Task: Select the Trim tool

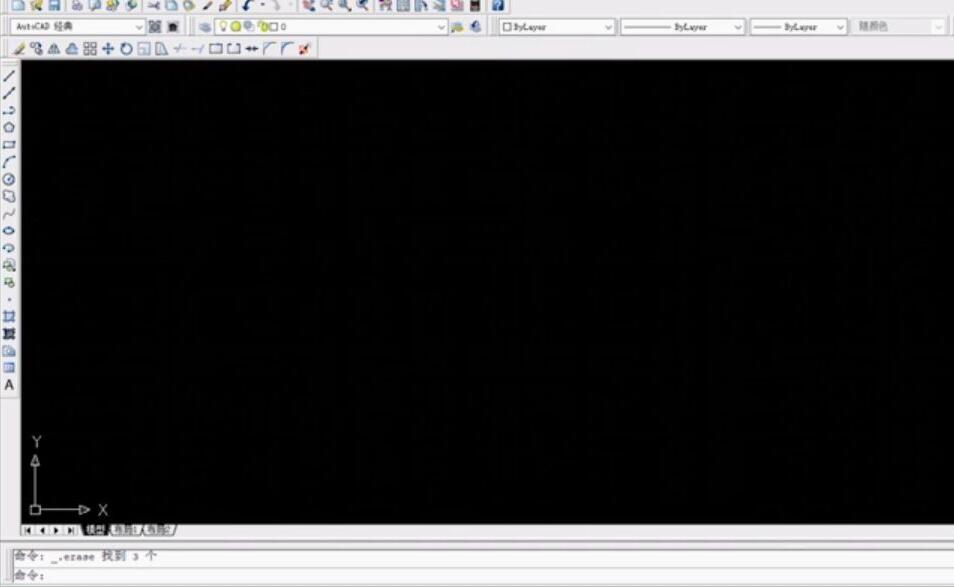Action: (179, 49)
